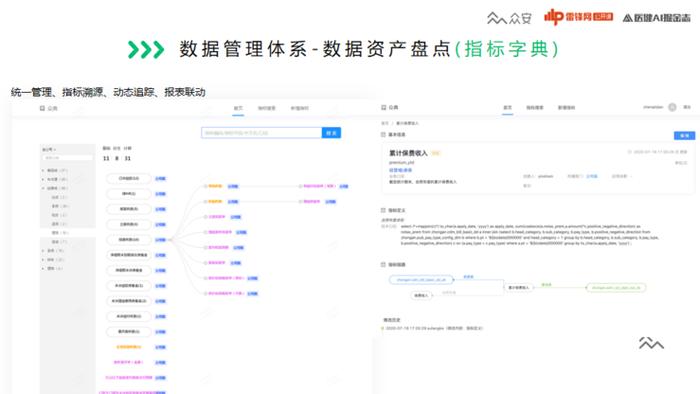This screenshot has height=394, width=700.
Task: Focus the filter field in the left sidebar
Action: pos(67,158)
